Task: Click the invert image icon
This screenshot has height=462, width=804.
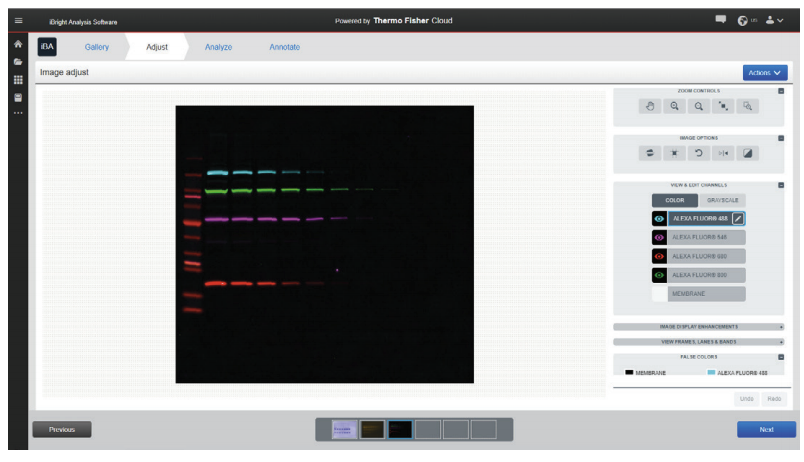Action: point(746,153)
